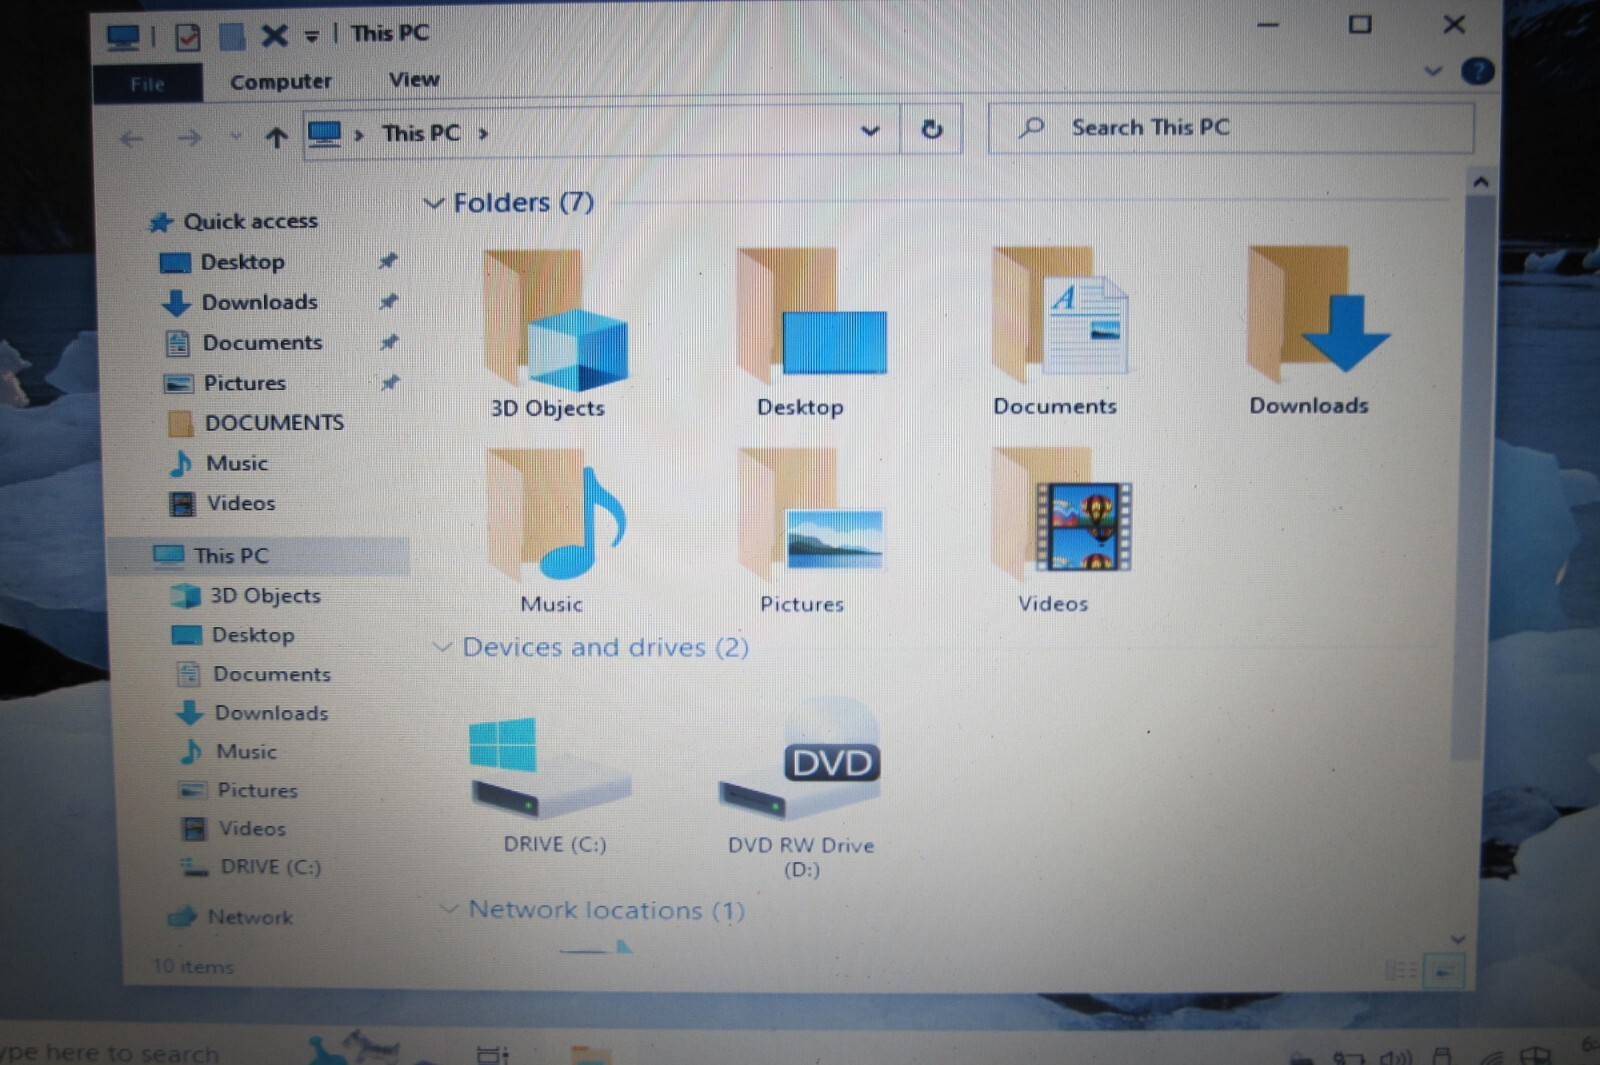
Task: Click in the Search This PC field
Action: [1230, 128]
